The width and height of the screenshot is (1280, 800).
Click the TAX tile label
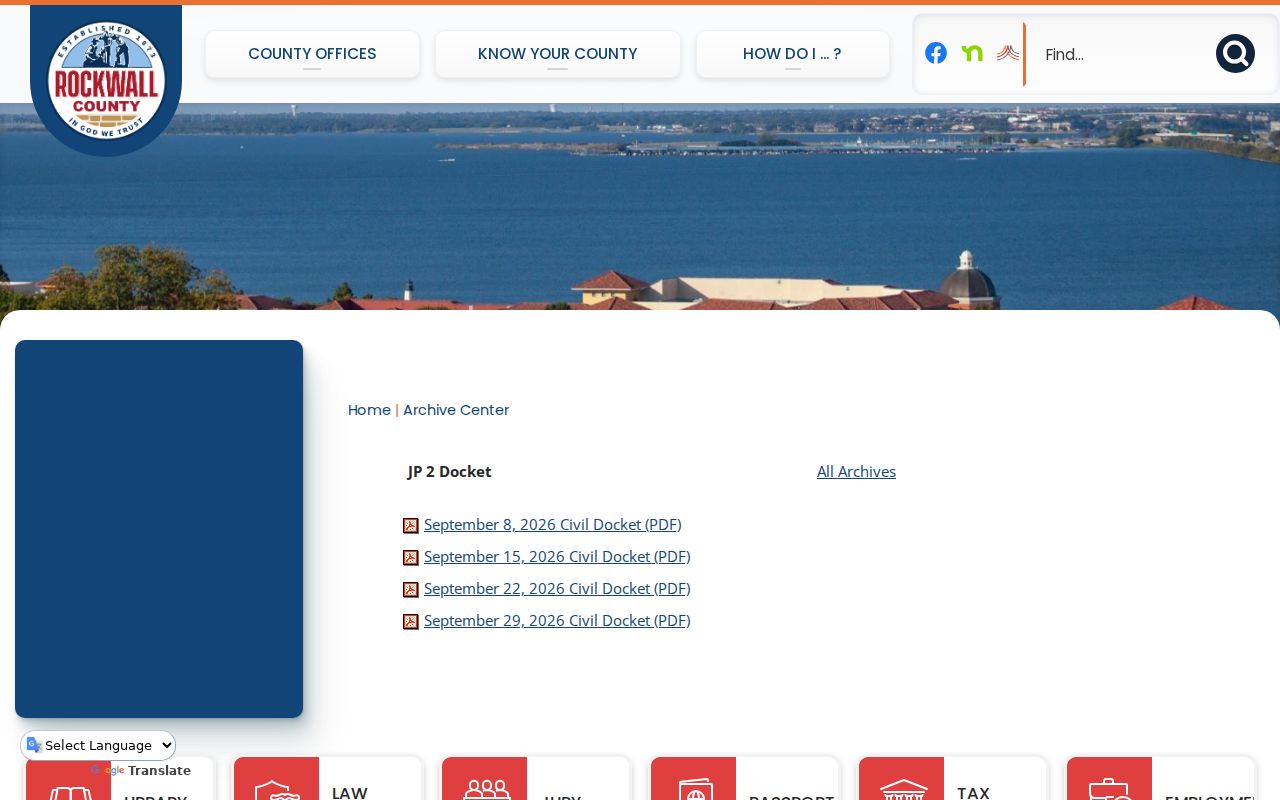[x=973, y=792]
